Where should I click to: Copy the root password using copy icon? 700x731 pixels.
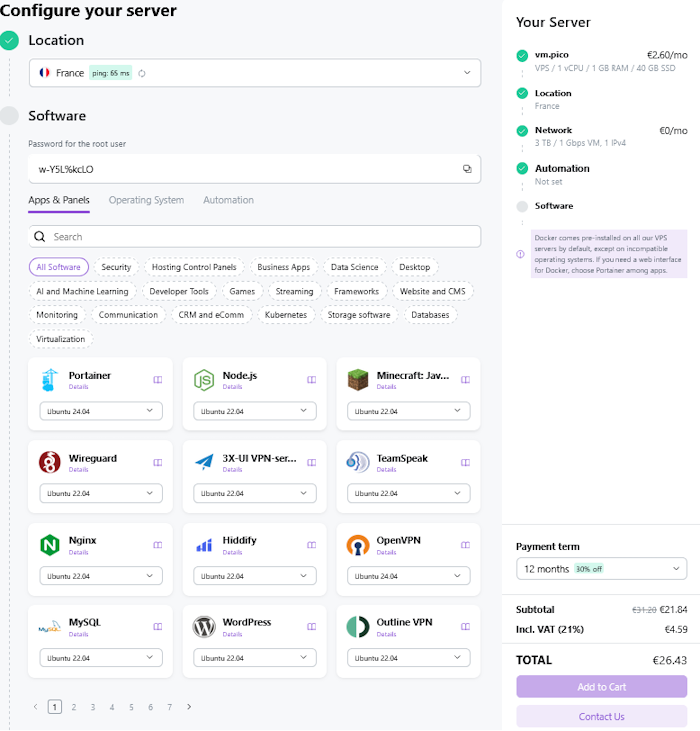(x=466, y=169)
